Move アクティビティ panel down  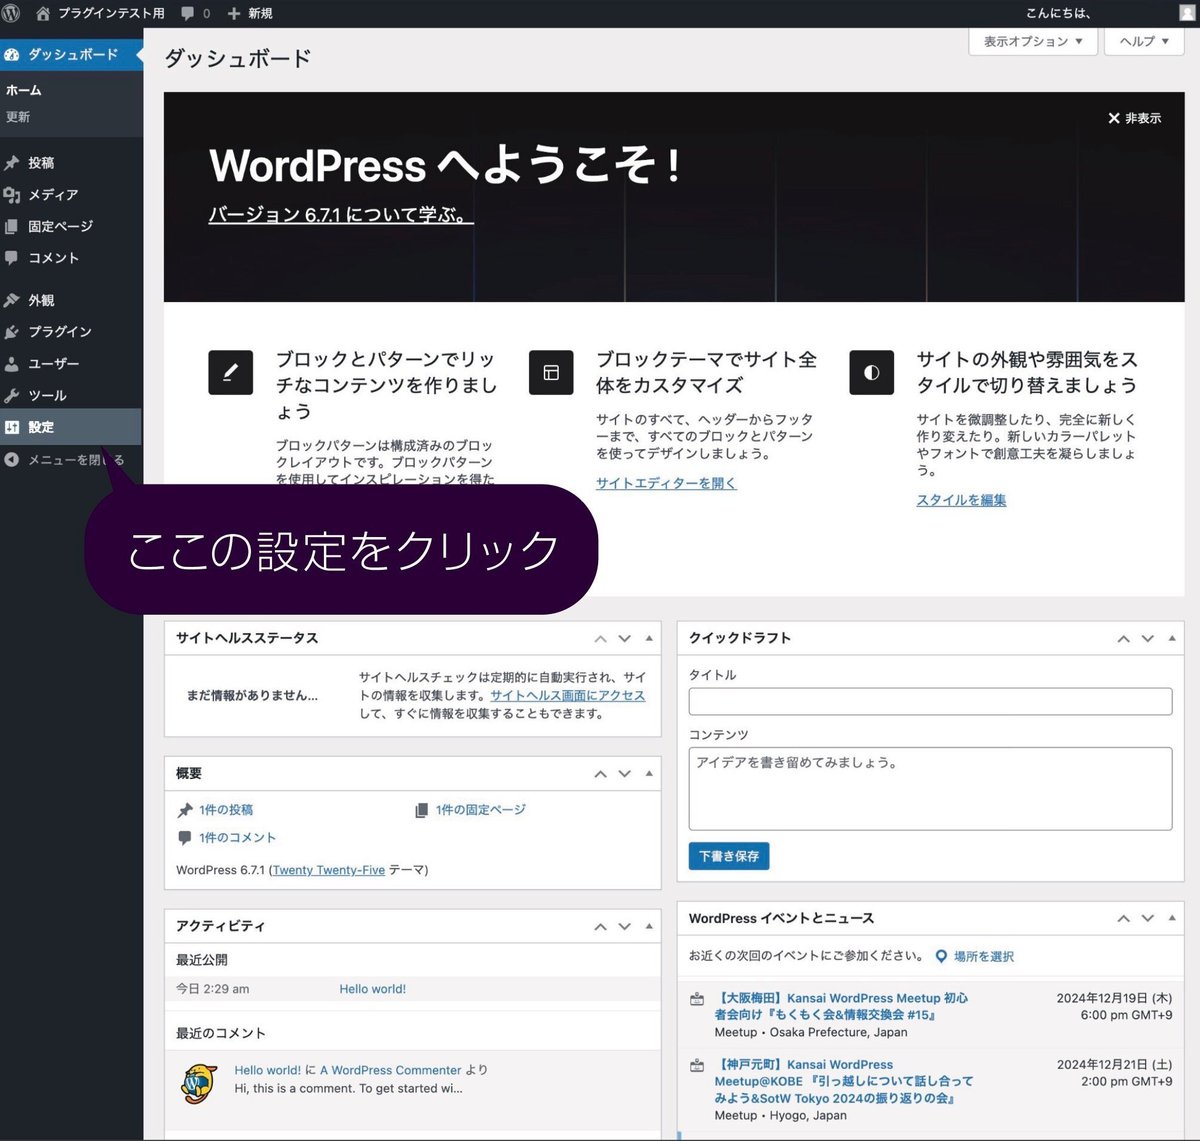point(625,926)
